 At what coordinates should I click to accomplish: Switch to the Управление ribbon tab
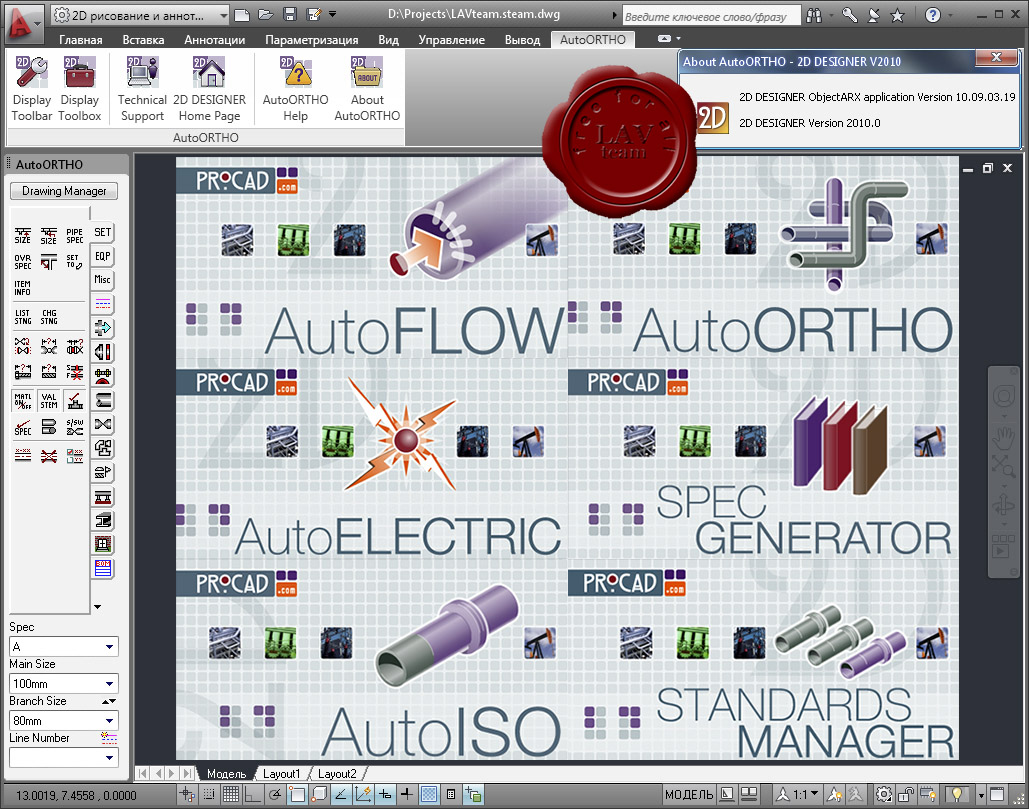point(452,39)
